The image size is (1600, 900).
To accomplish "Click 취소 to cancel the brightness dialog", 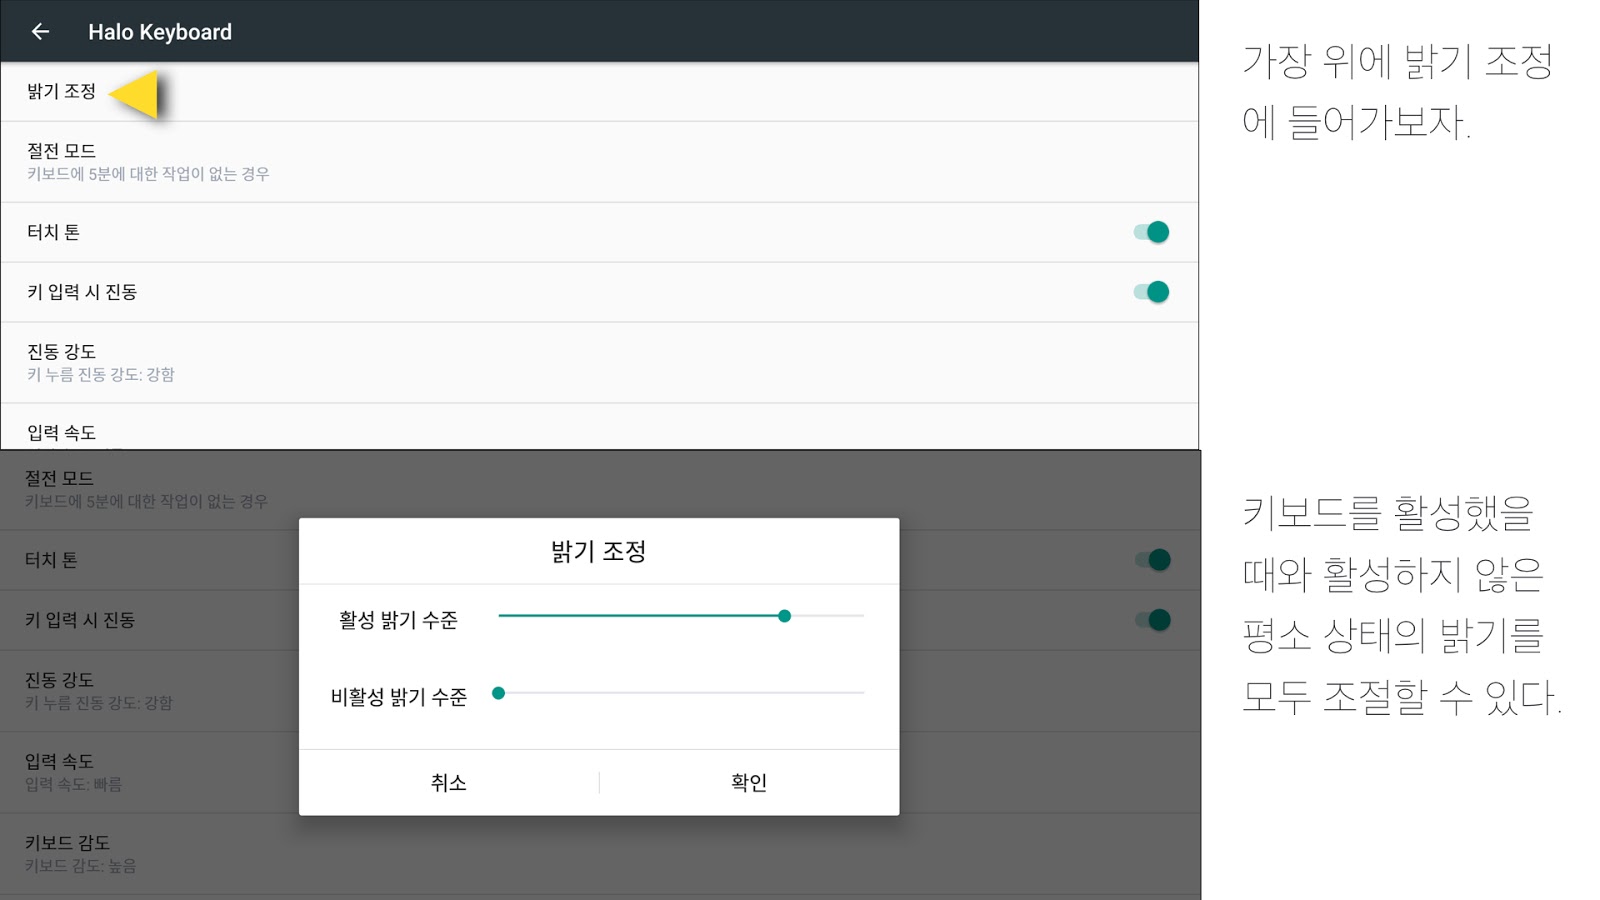I will click(449, 782).
